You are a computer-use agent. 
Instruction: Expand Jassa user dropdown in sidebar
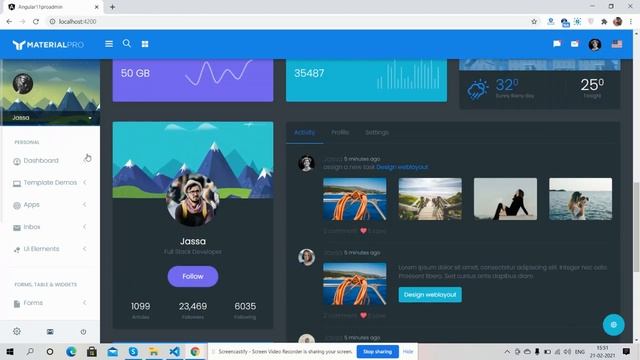tap(90, 118)
